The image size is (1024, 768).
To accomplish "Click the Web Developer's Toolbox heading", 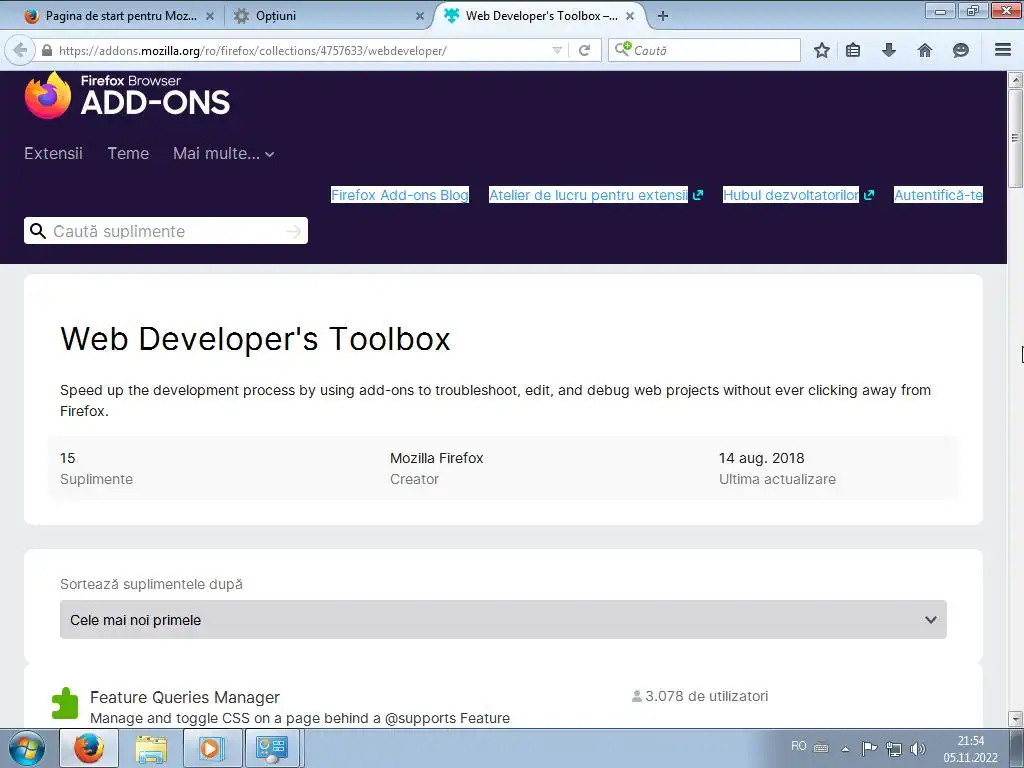I will click(255, 339).
